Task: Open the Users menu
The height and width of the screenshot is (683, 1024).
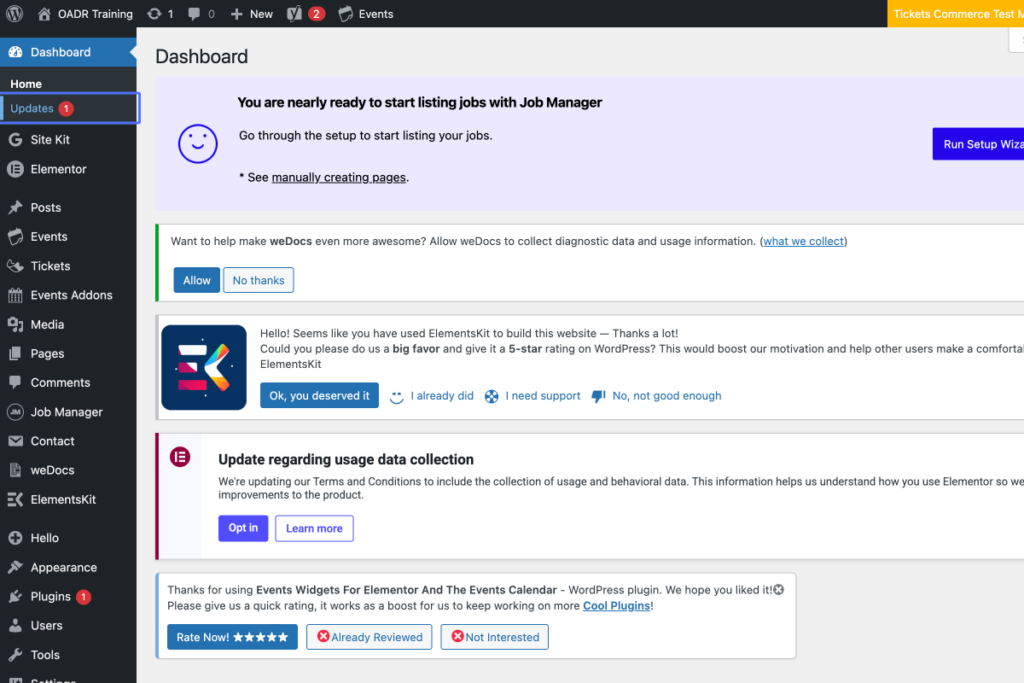Action: (46, 626)
